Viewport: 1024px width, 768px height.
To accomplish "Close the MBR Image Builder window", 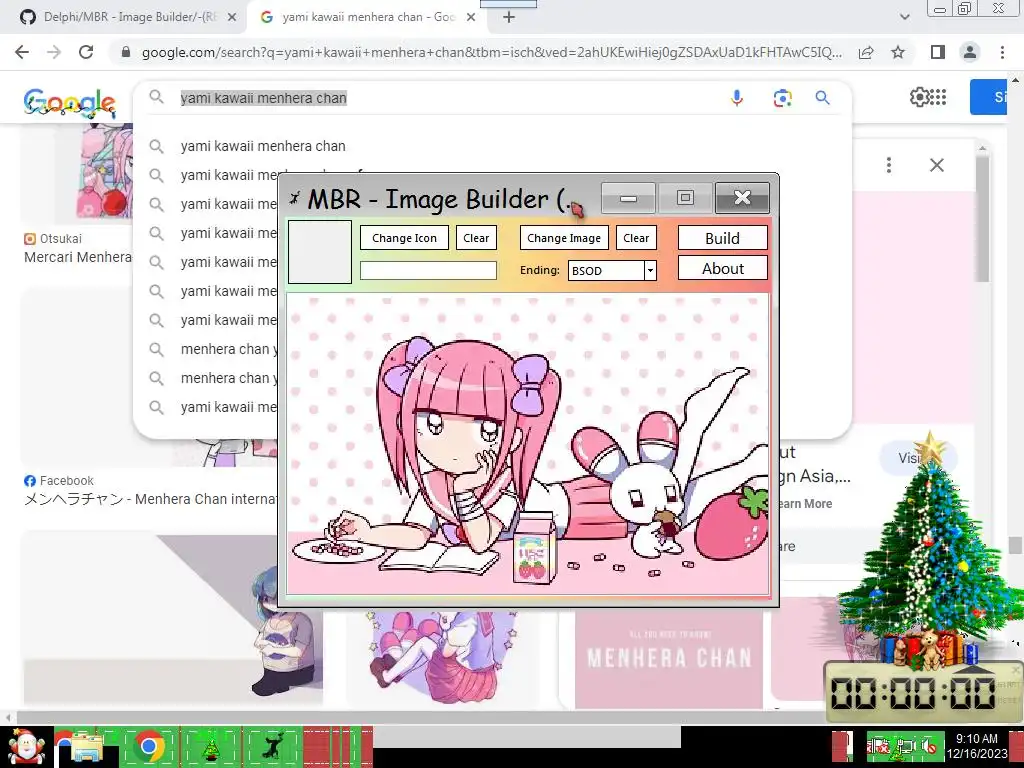I will click(742, 197).
